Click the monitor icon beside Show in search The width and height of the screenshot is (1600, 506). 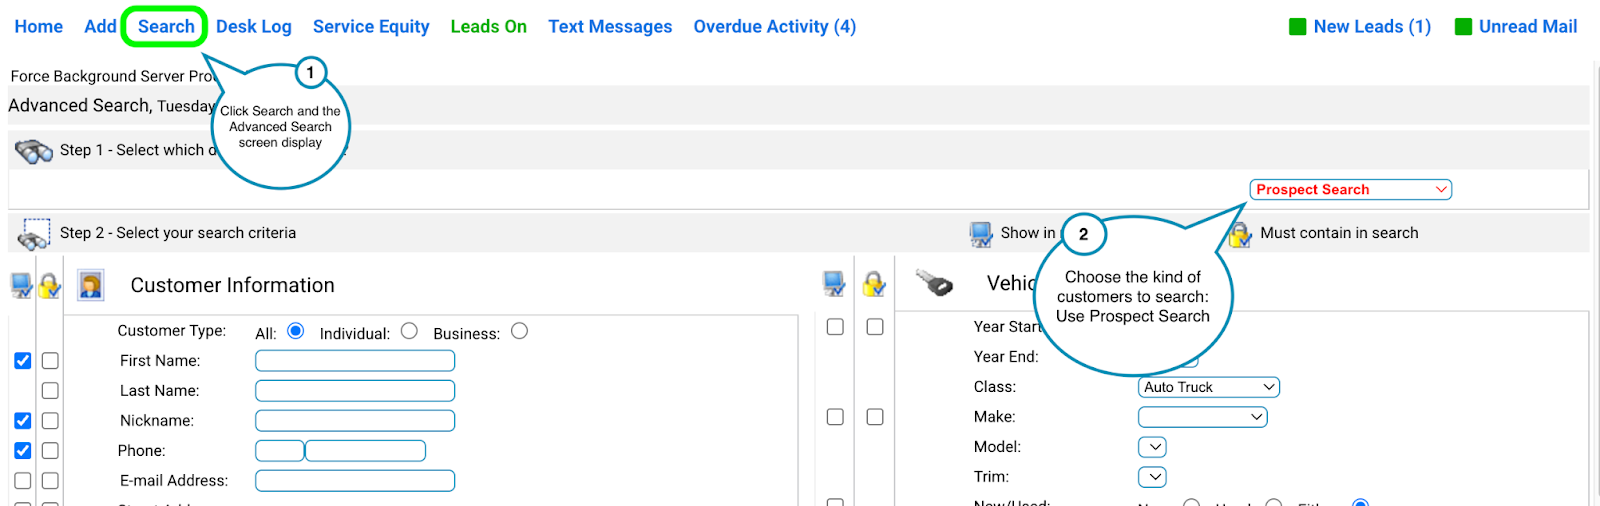click(x=980, y=234)
